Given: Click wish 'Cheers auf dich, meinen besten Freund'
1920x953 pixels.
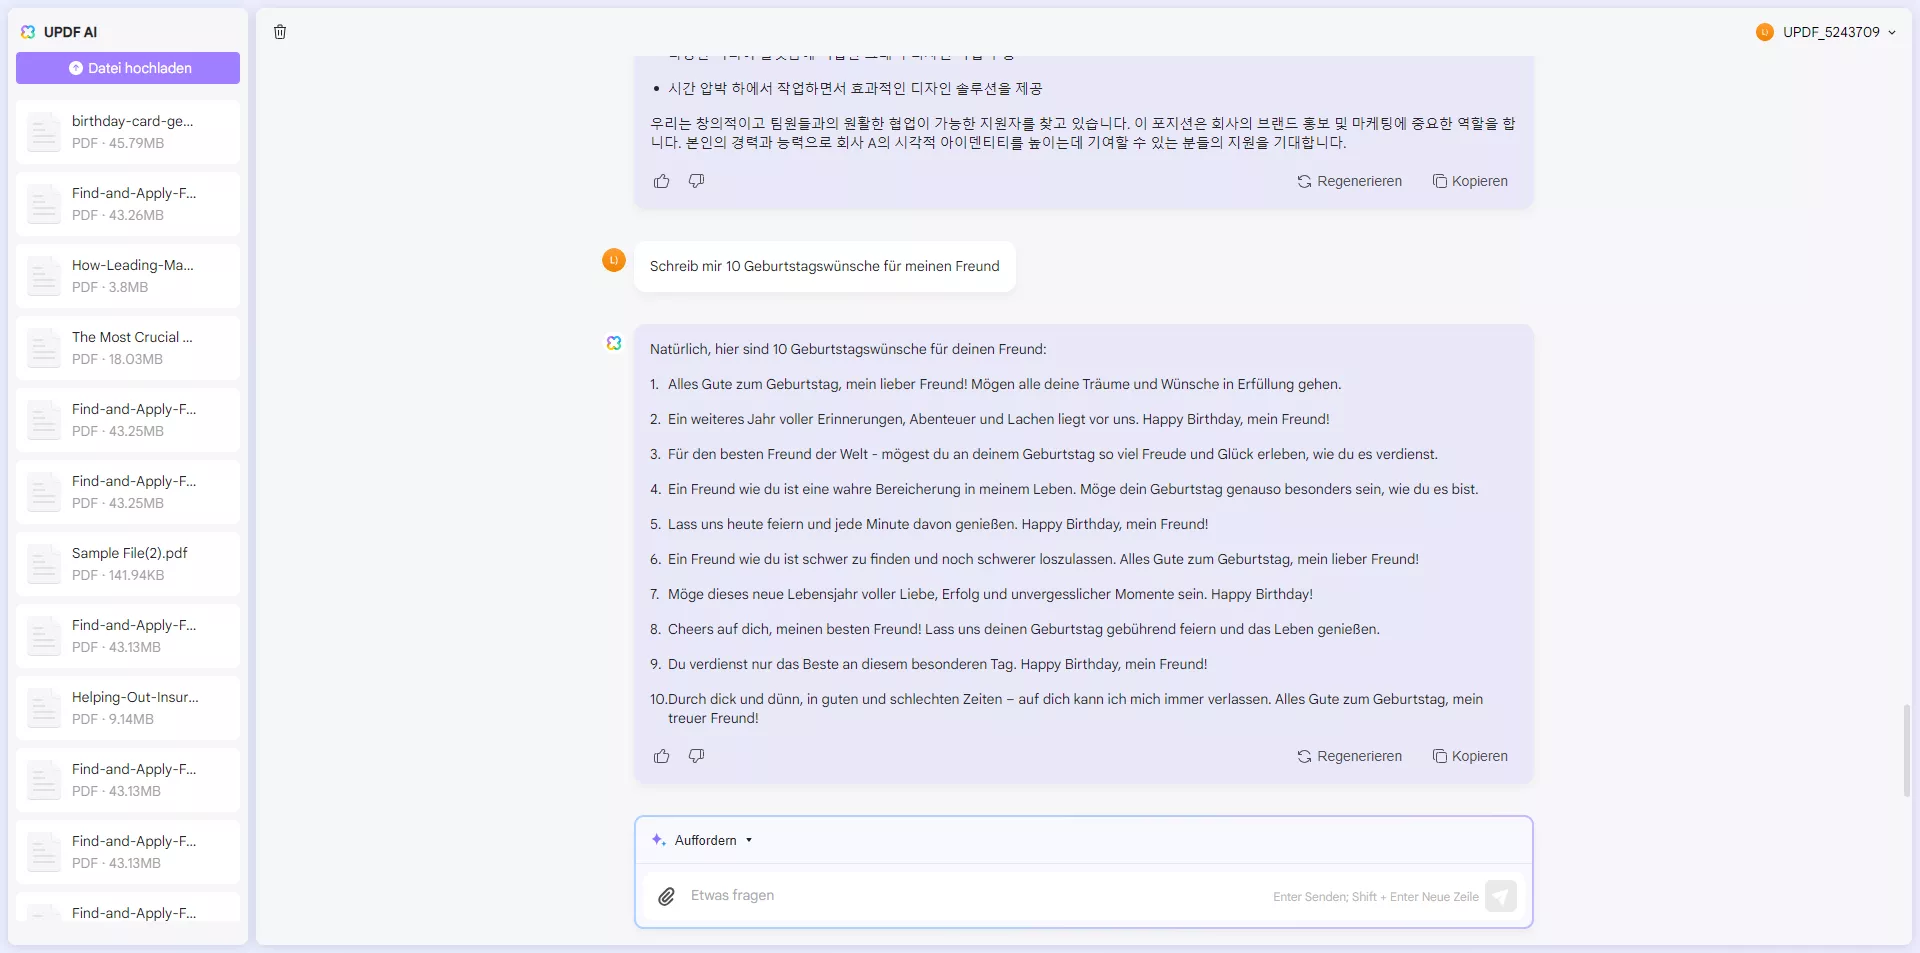Looking at the screenshot, I should pos(1024,629).
